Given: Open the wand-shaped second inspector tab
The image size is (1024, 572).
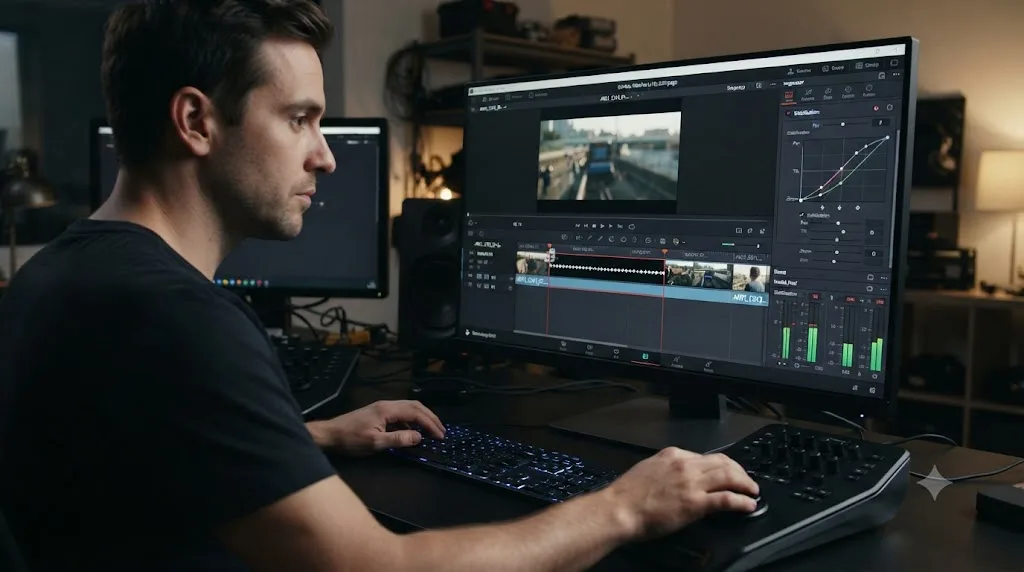Looking at the screenshot, I should [808, 93].
